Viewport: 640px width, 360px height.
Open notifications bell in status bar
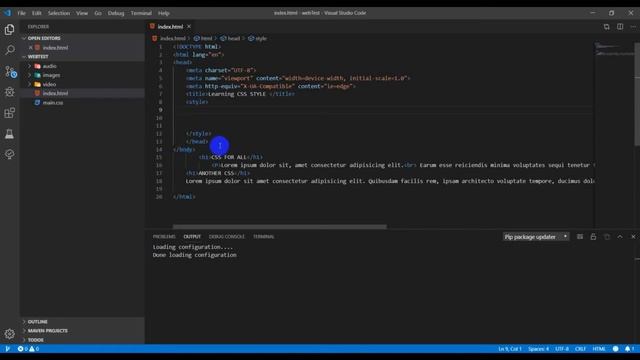click(629, 349)
